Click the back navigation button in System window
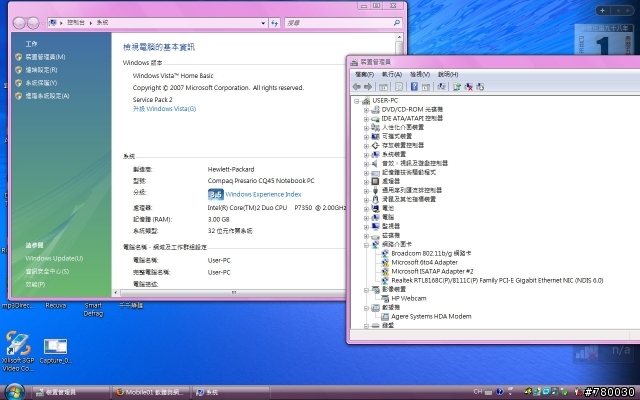The image size is (640, 400). pyautogui.click(x=19, y=23)
